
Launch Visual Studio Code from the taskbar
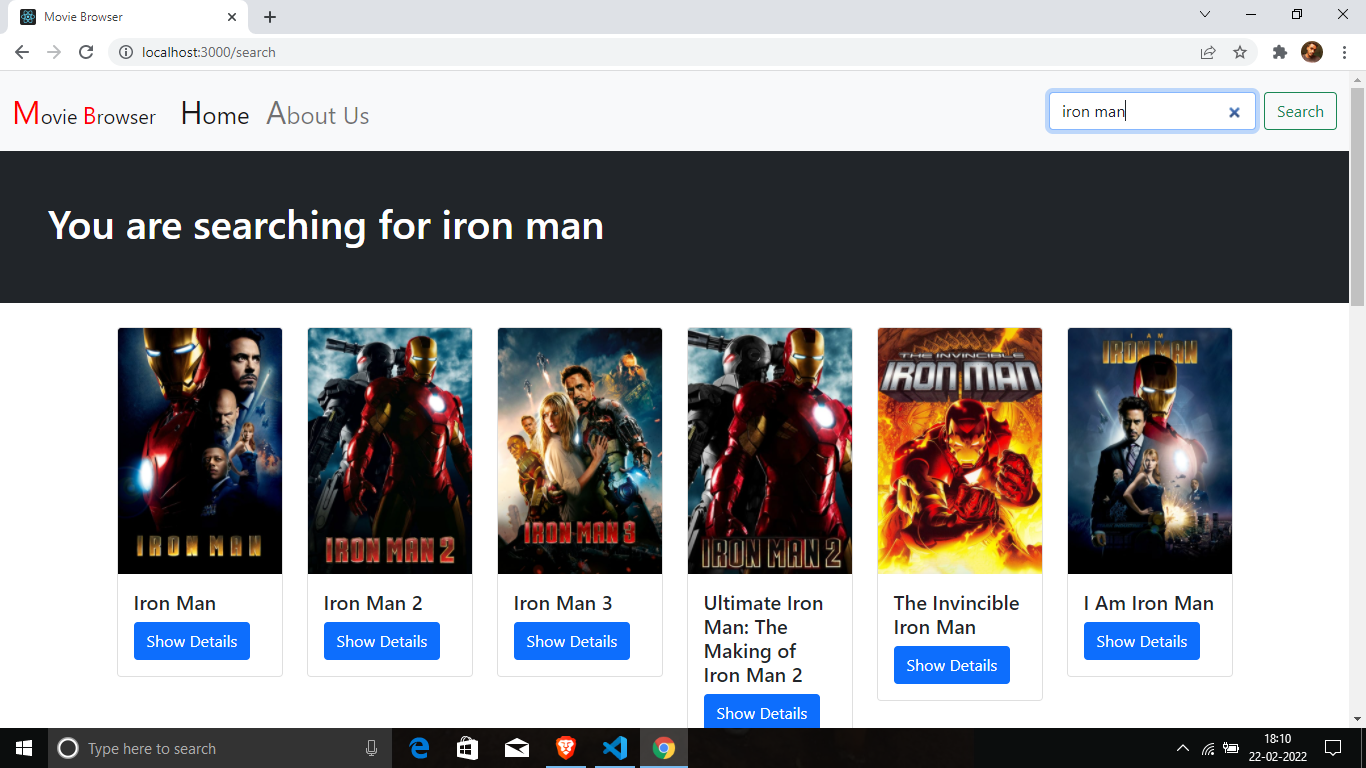[x=615, y=748]
